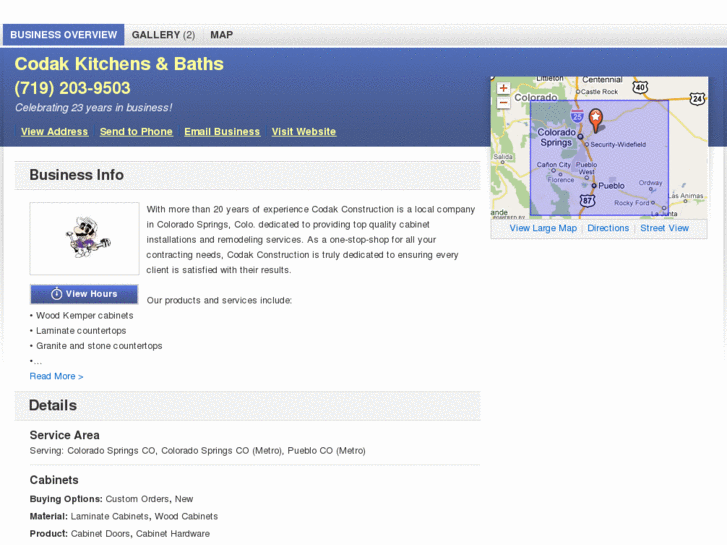Expand description with Read More link
727x545 pixels.
57,376
